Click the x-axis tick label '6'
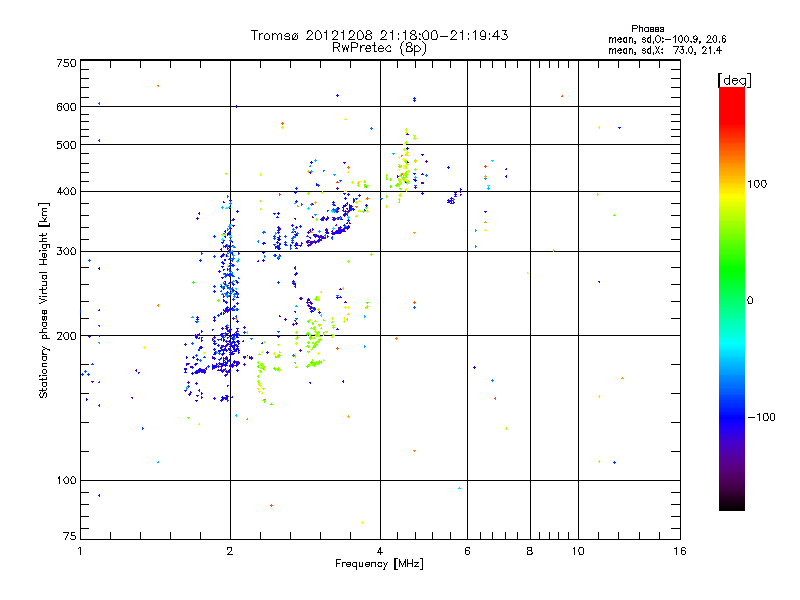The width and height of the screenshot is (800, 600). (x=467, y=551)
